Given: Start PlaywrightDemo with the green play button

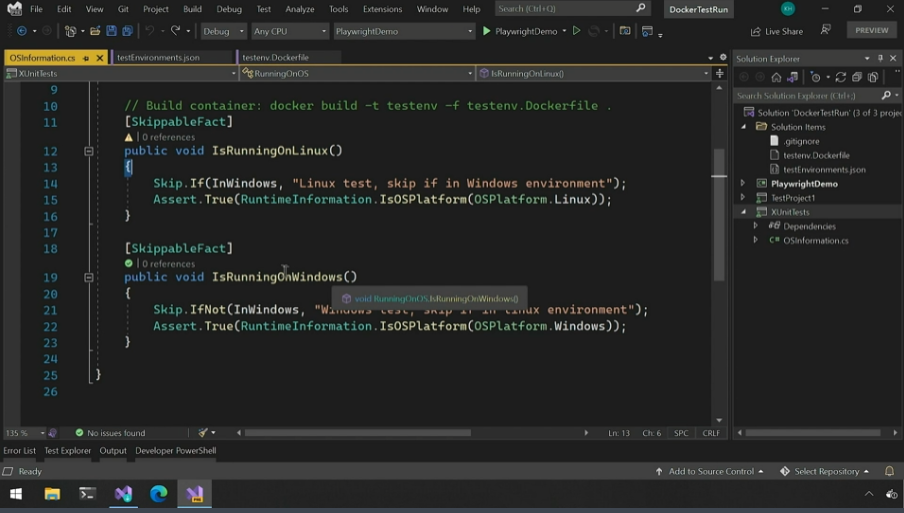Looking at the screenshot, I should coord(487,31).
